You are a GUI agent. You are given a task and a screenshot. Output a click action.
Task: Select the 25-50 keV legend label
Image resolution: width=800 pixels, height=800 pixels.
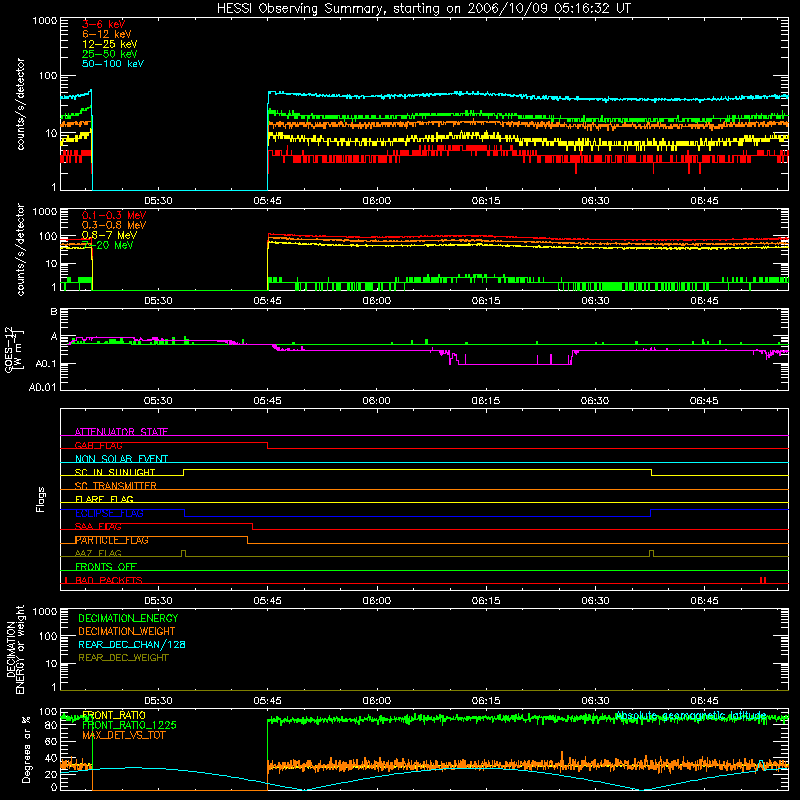(x=110, y=54)
